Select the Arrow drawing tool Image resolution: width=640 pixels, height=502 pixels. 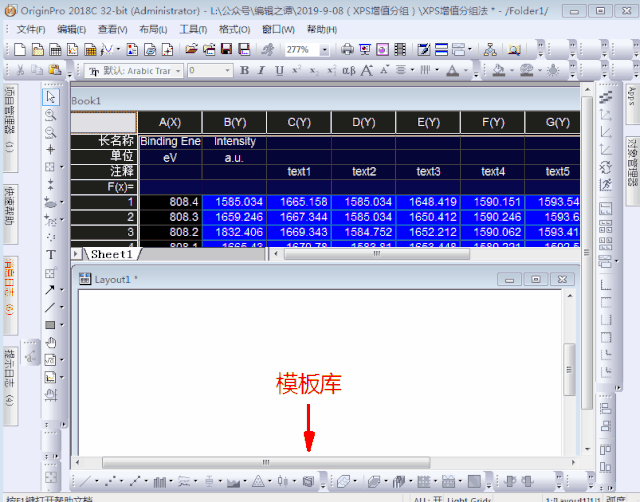(x=50, y=290)
